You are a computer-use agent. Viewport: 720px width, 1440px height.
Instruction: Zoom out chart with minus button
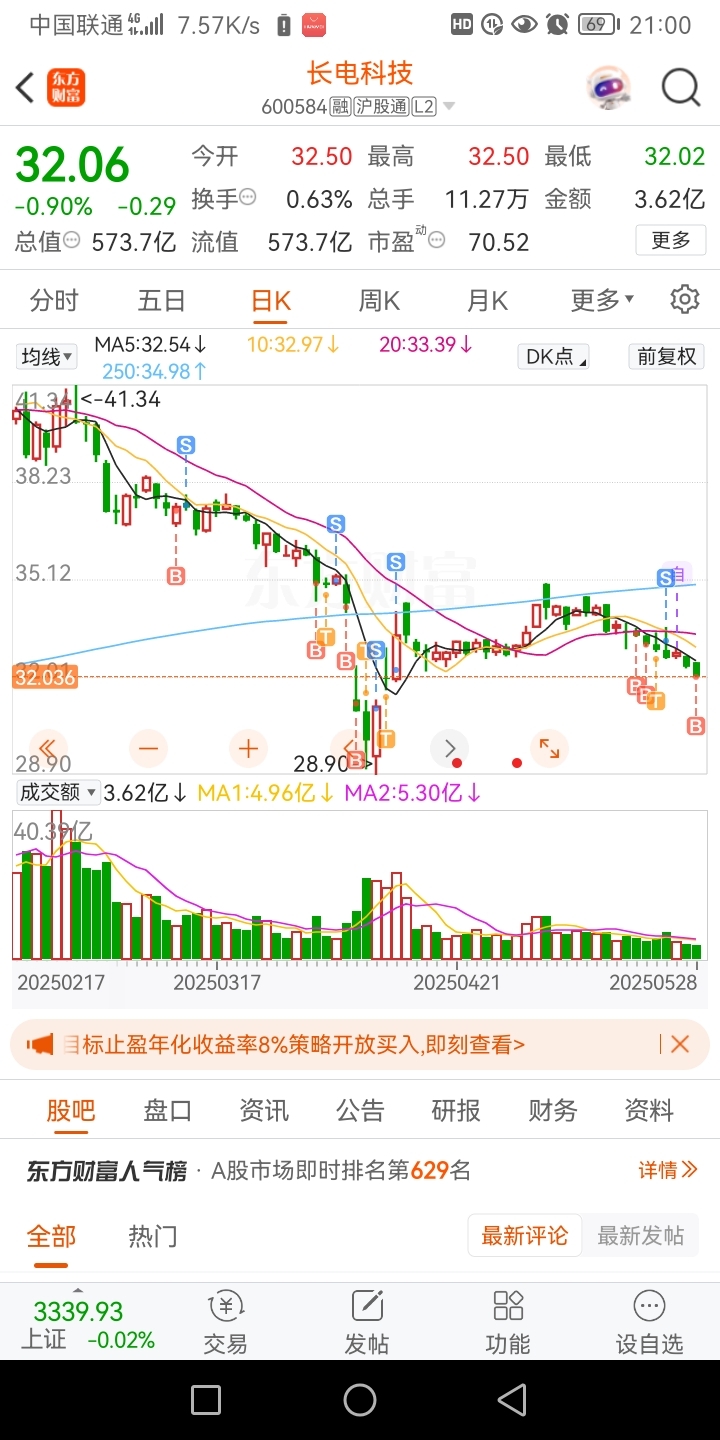149,748
